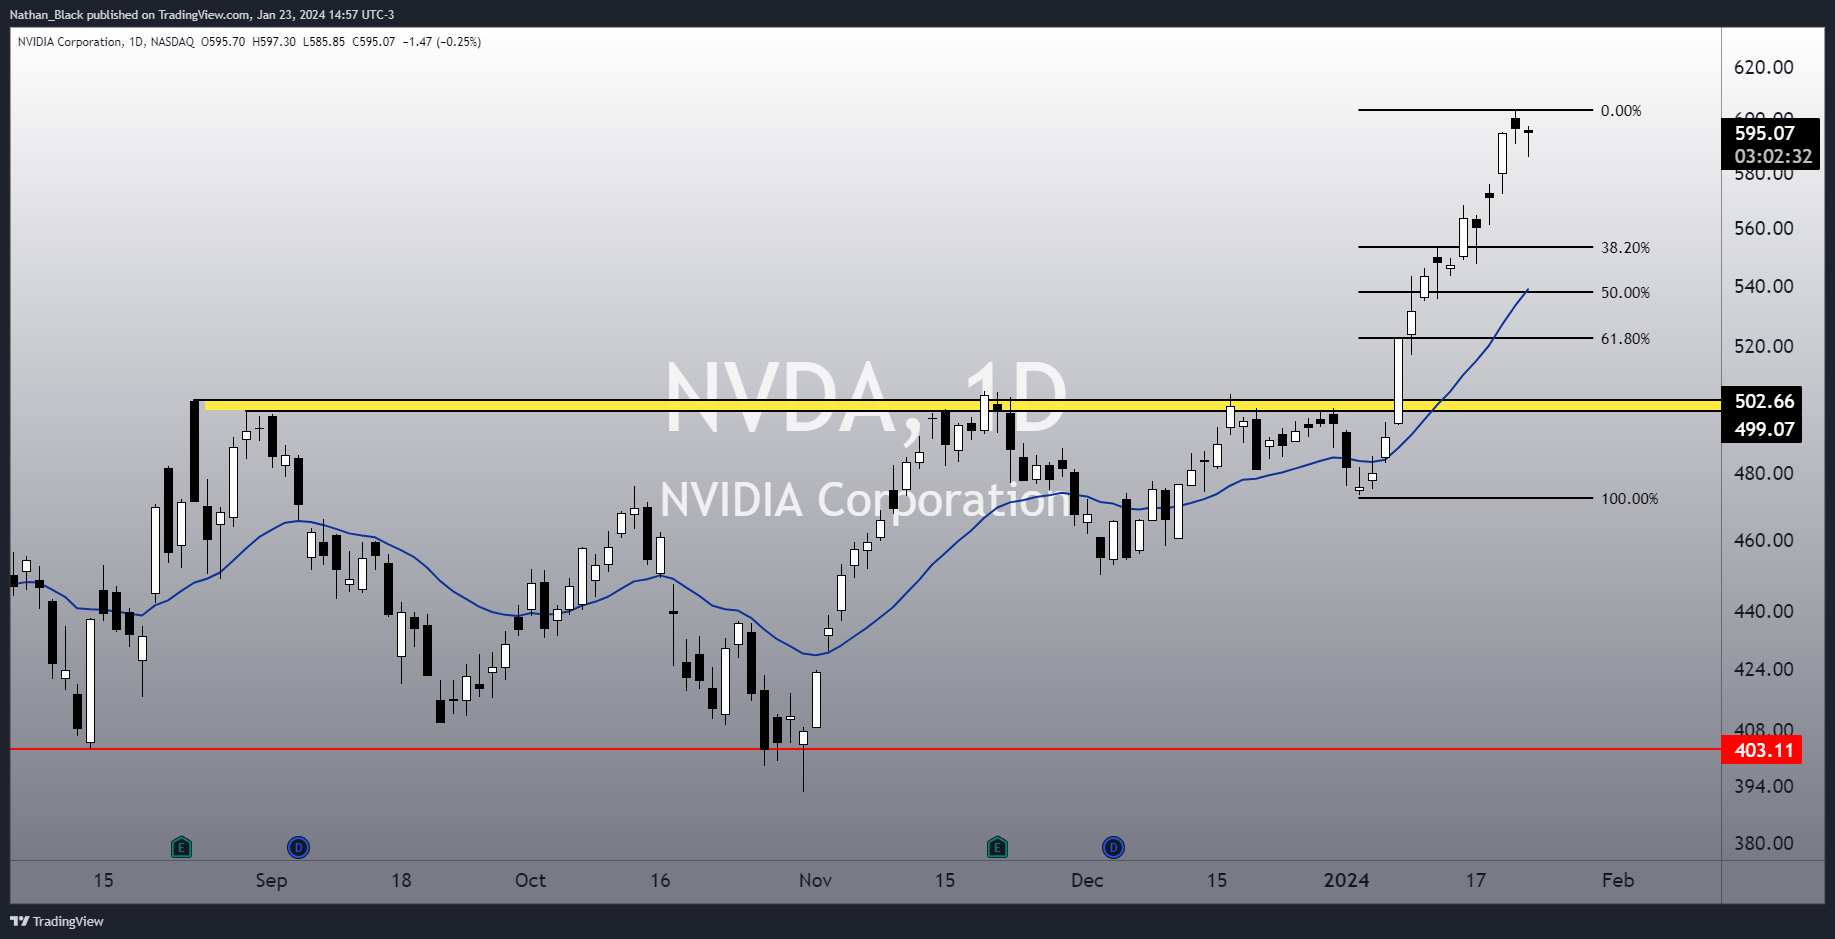Select the 0.00% Fibonacci level label
1835x939 pixels.
[x=1621, y=111]
